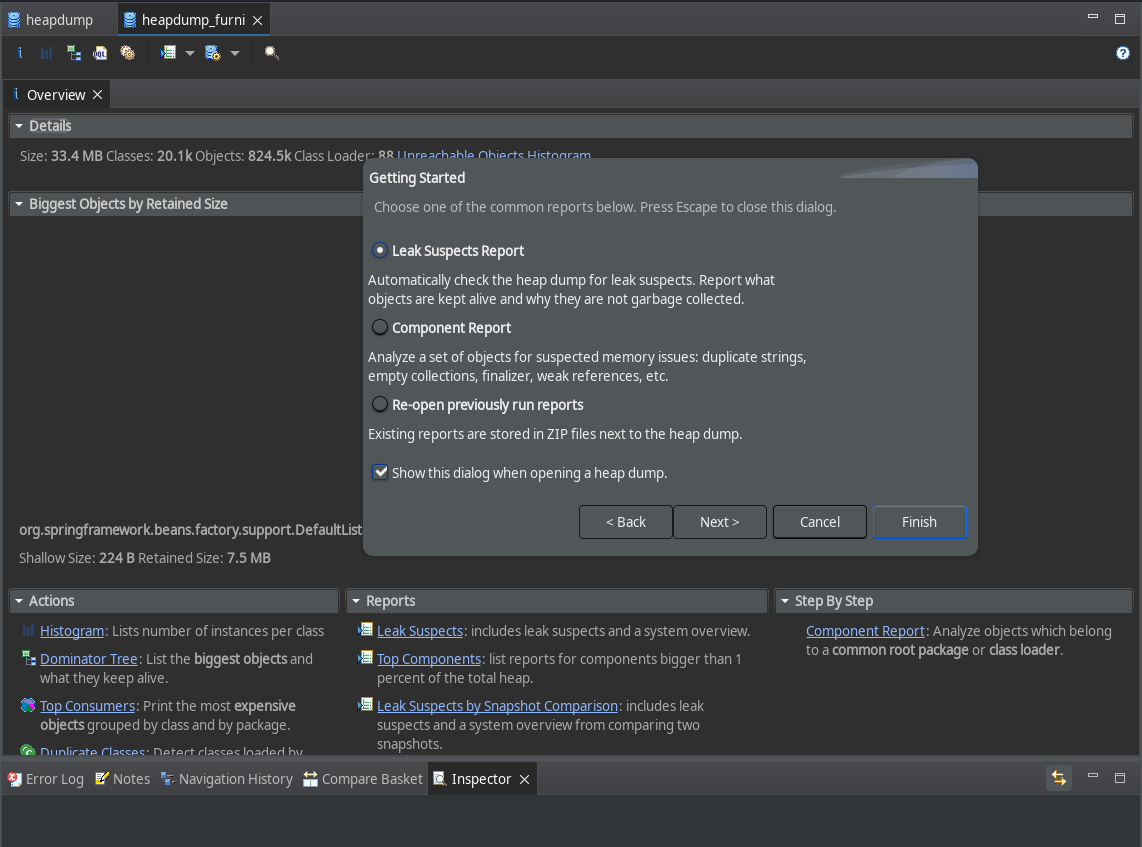The image size is (1142, 847).
Task: Collapse the Actions section
Action: pos(19,601)
